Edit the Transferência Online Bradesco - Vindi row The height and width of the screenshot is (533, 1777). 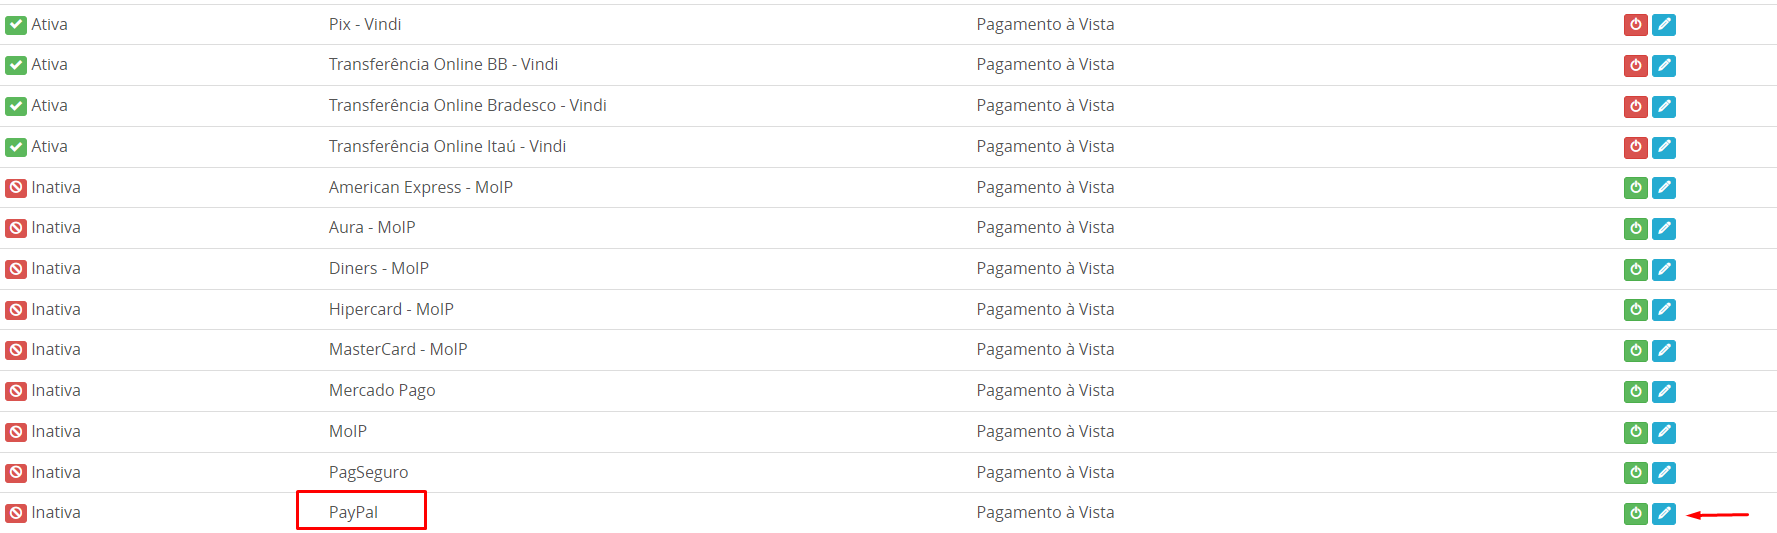(x=1663, y=106)
